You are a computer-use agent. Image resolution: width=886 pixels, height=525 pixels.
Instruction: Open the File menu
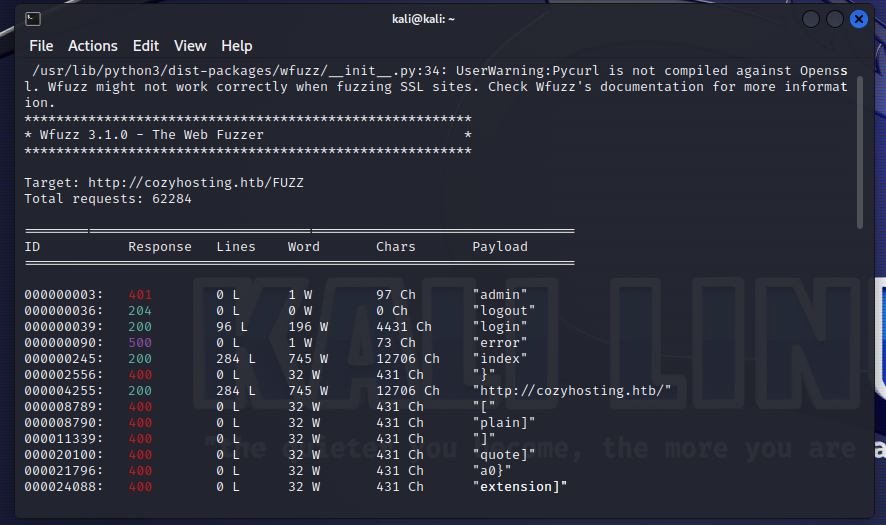(x=41, y=46)
